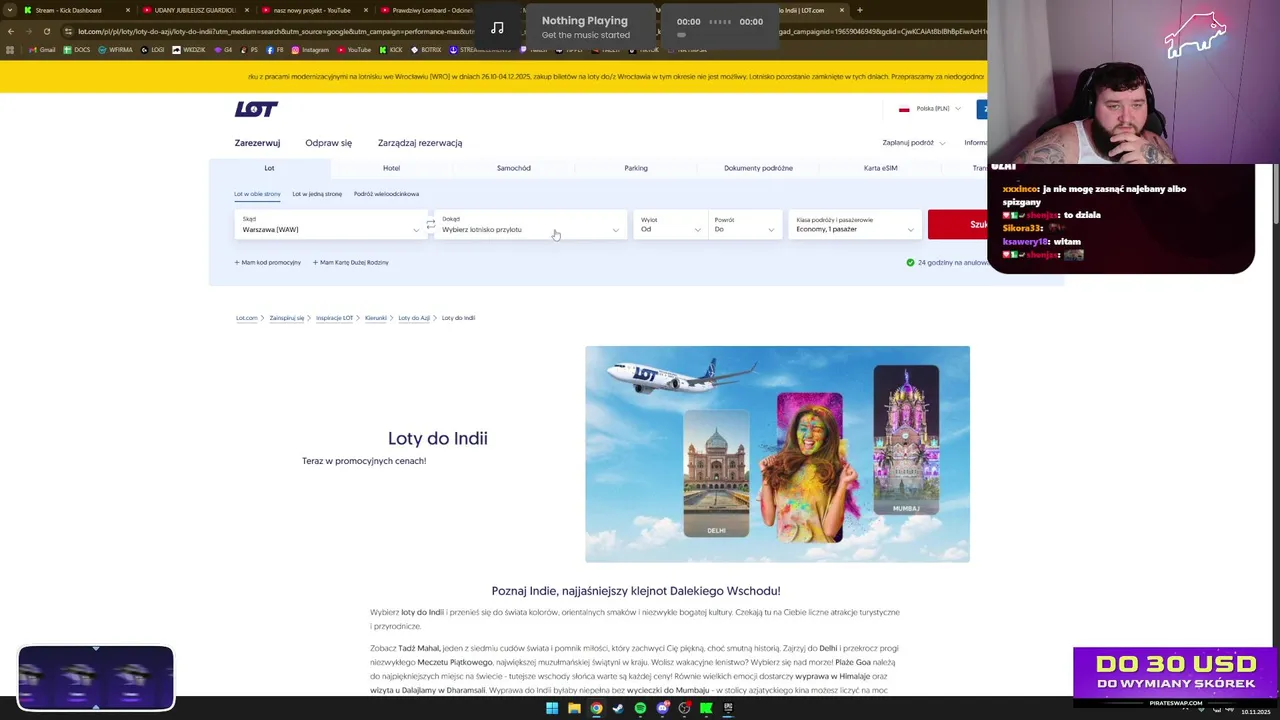Open 'Odpraw się' navigation item
The height and width of the screenshot is (720, 1280).
tap(328, 143)
